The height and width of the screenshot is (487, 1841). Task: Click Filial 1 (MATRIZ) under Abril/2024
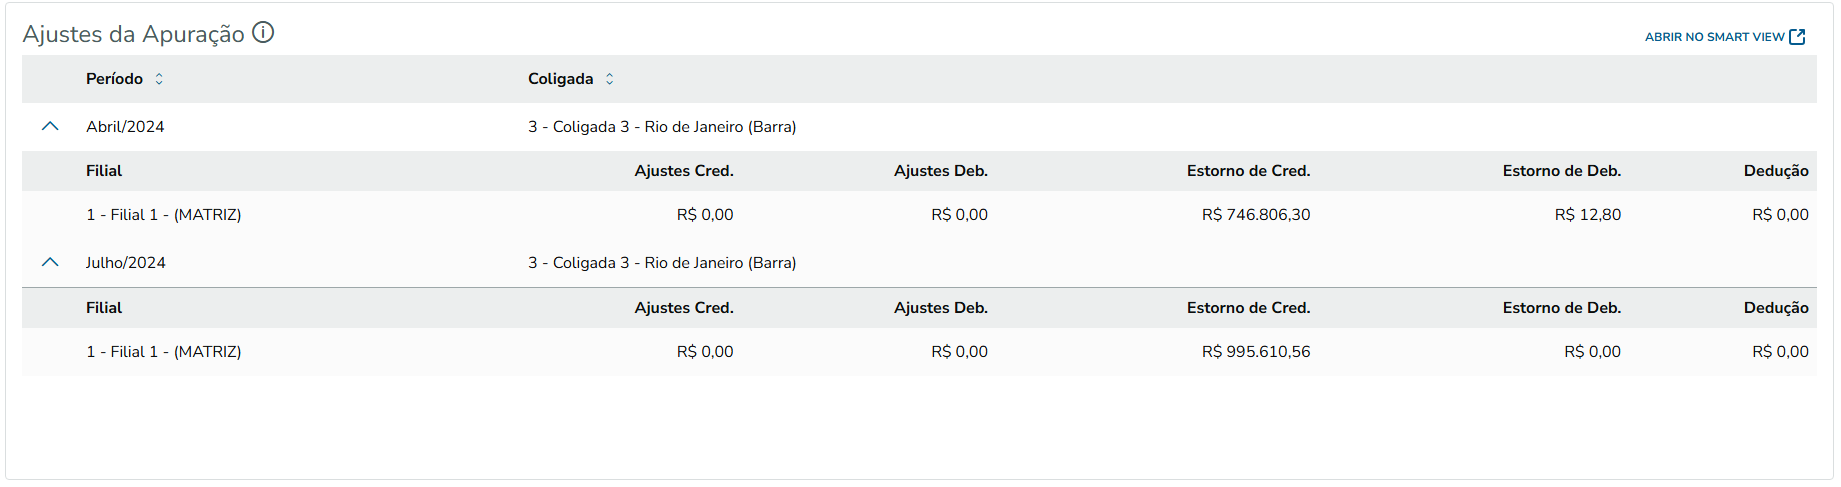pyautogui.click(x=163, y=215)
